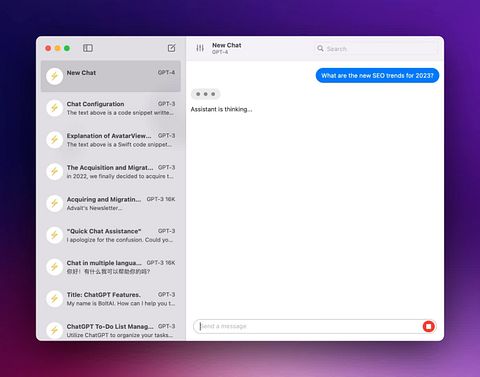Click bolt avatar beside Quick Chat Assistance
This screenshot has height=377, width=480.
[54, 235]
